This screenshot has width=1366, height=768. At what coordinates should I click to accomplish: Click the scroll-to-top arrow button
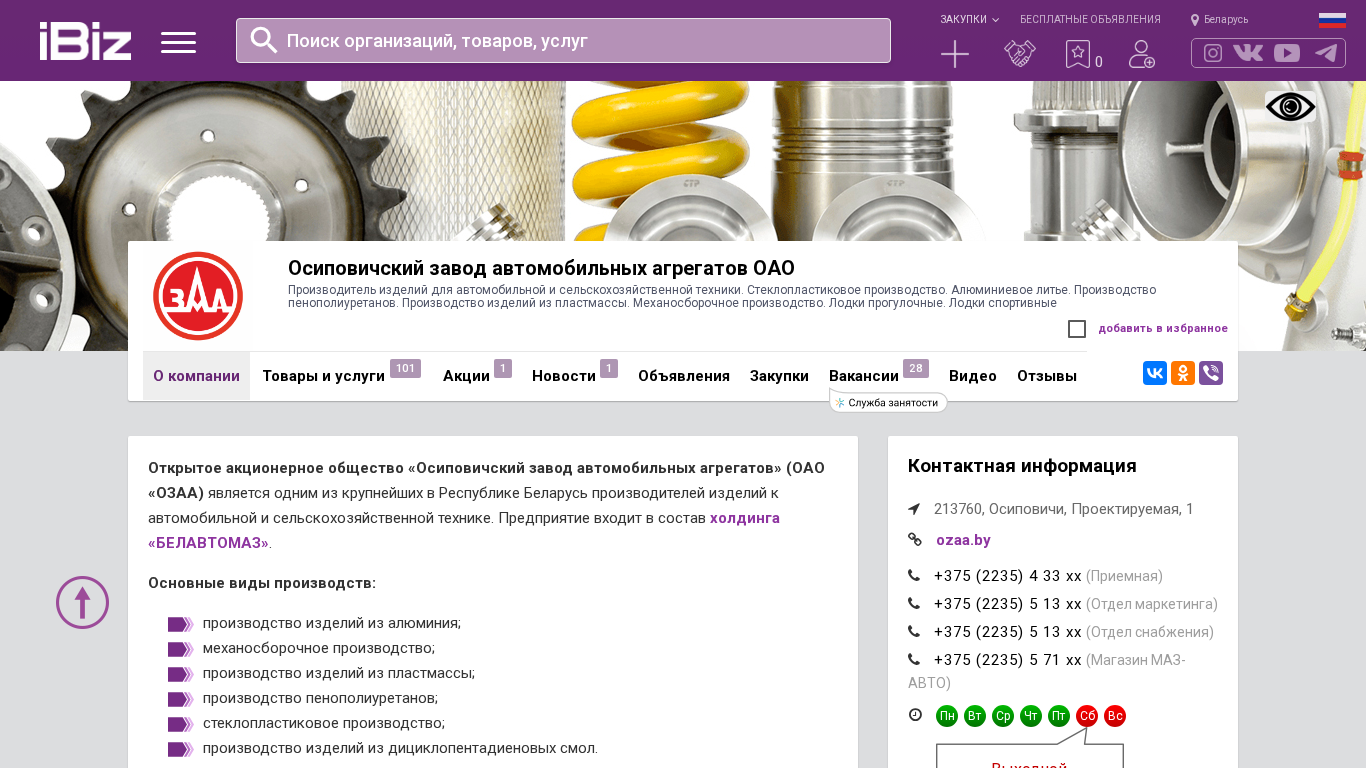pos(82,602)
